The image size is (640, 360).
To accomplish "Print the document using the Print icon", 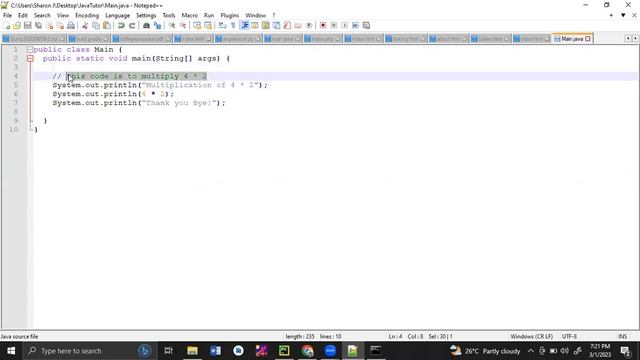I will (70, 25).
